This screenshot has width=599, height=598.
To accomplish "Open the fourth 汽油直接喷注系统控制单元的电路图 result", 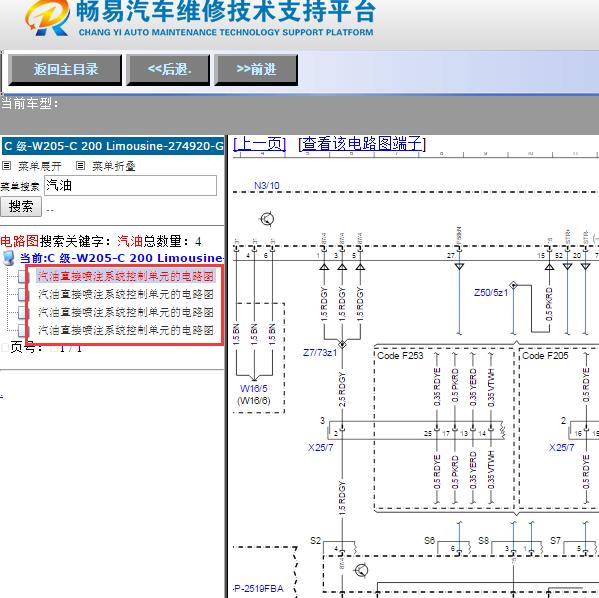I will point(126,330).
